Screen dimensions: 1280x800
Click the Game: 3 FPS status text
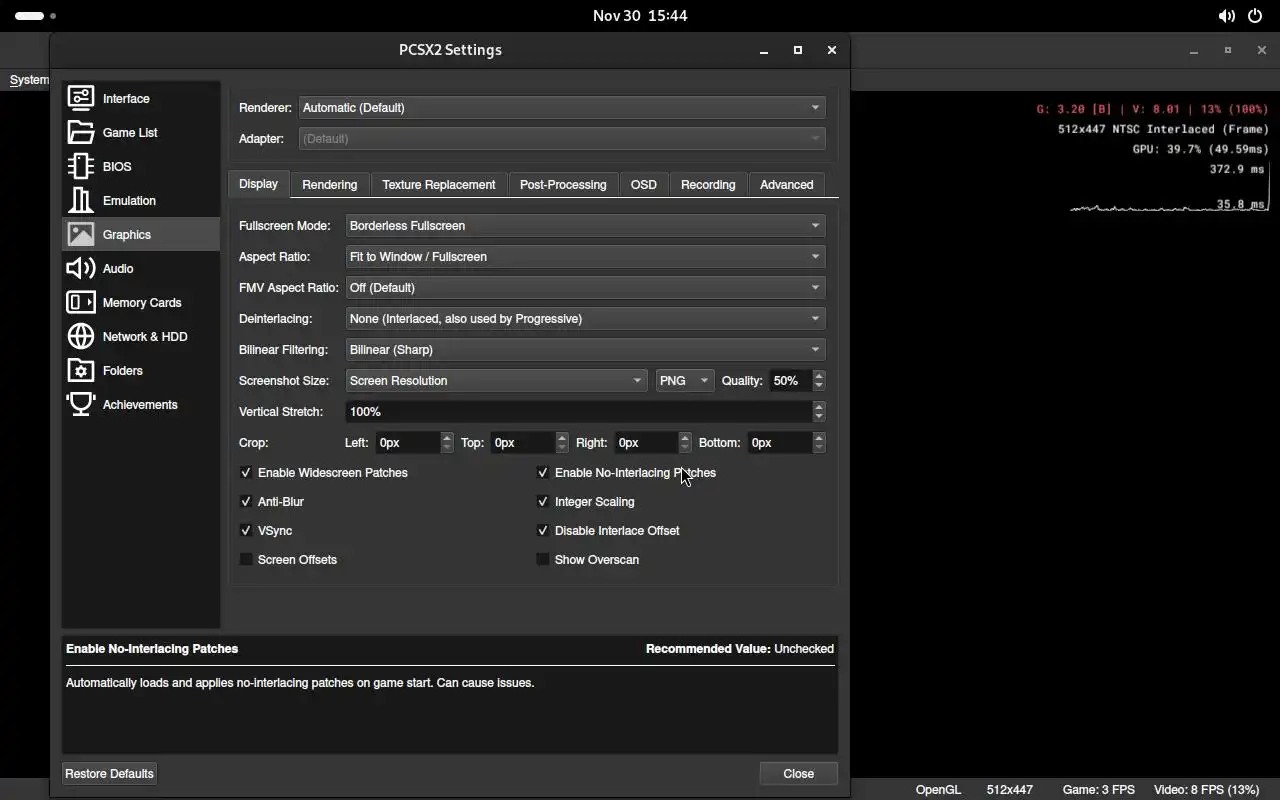(x=1098, y=789)
